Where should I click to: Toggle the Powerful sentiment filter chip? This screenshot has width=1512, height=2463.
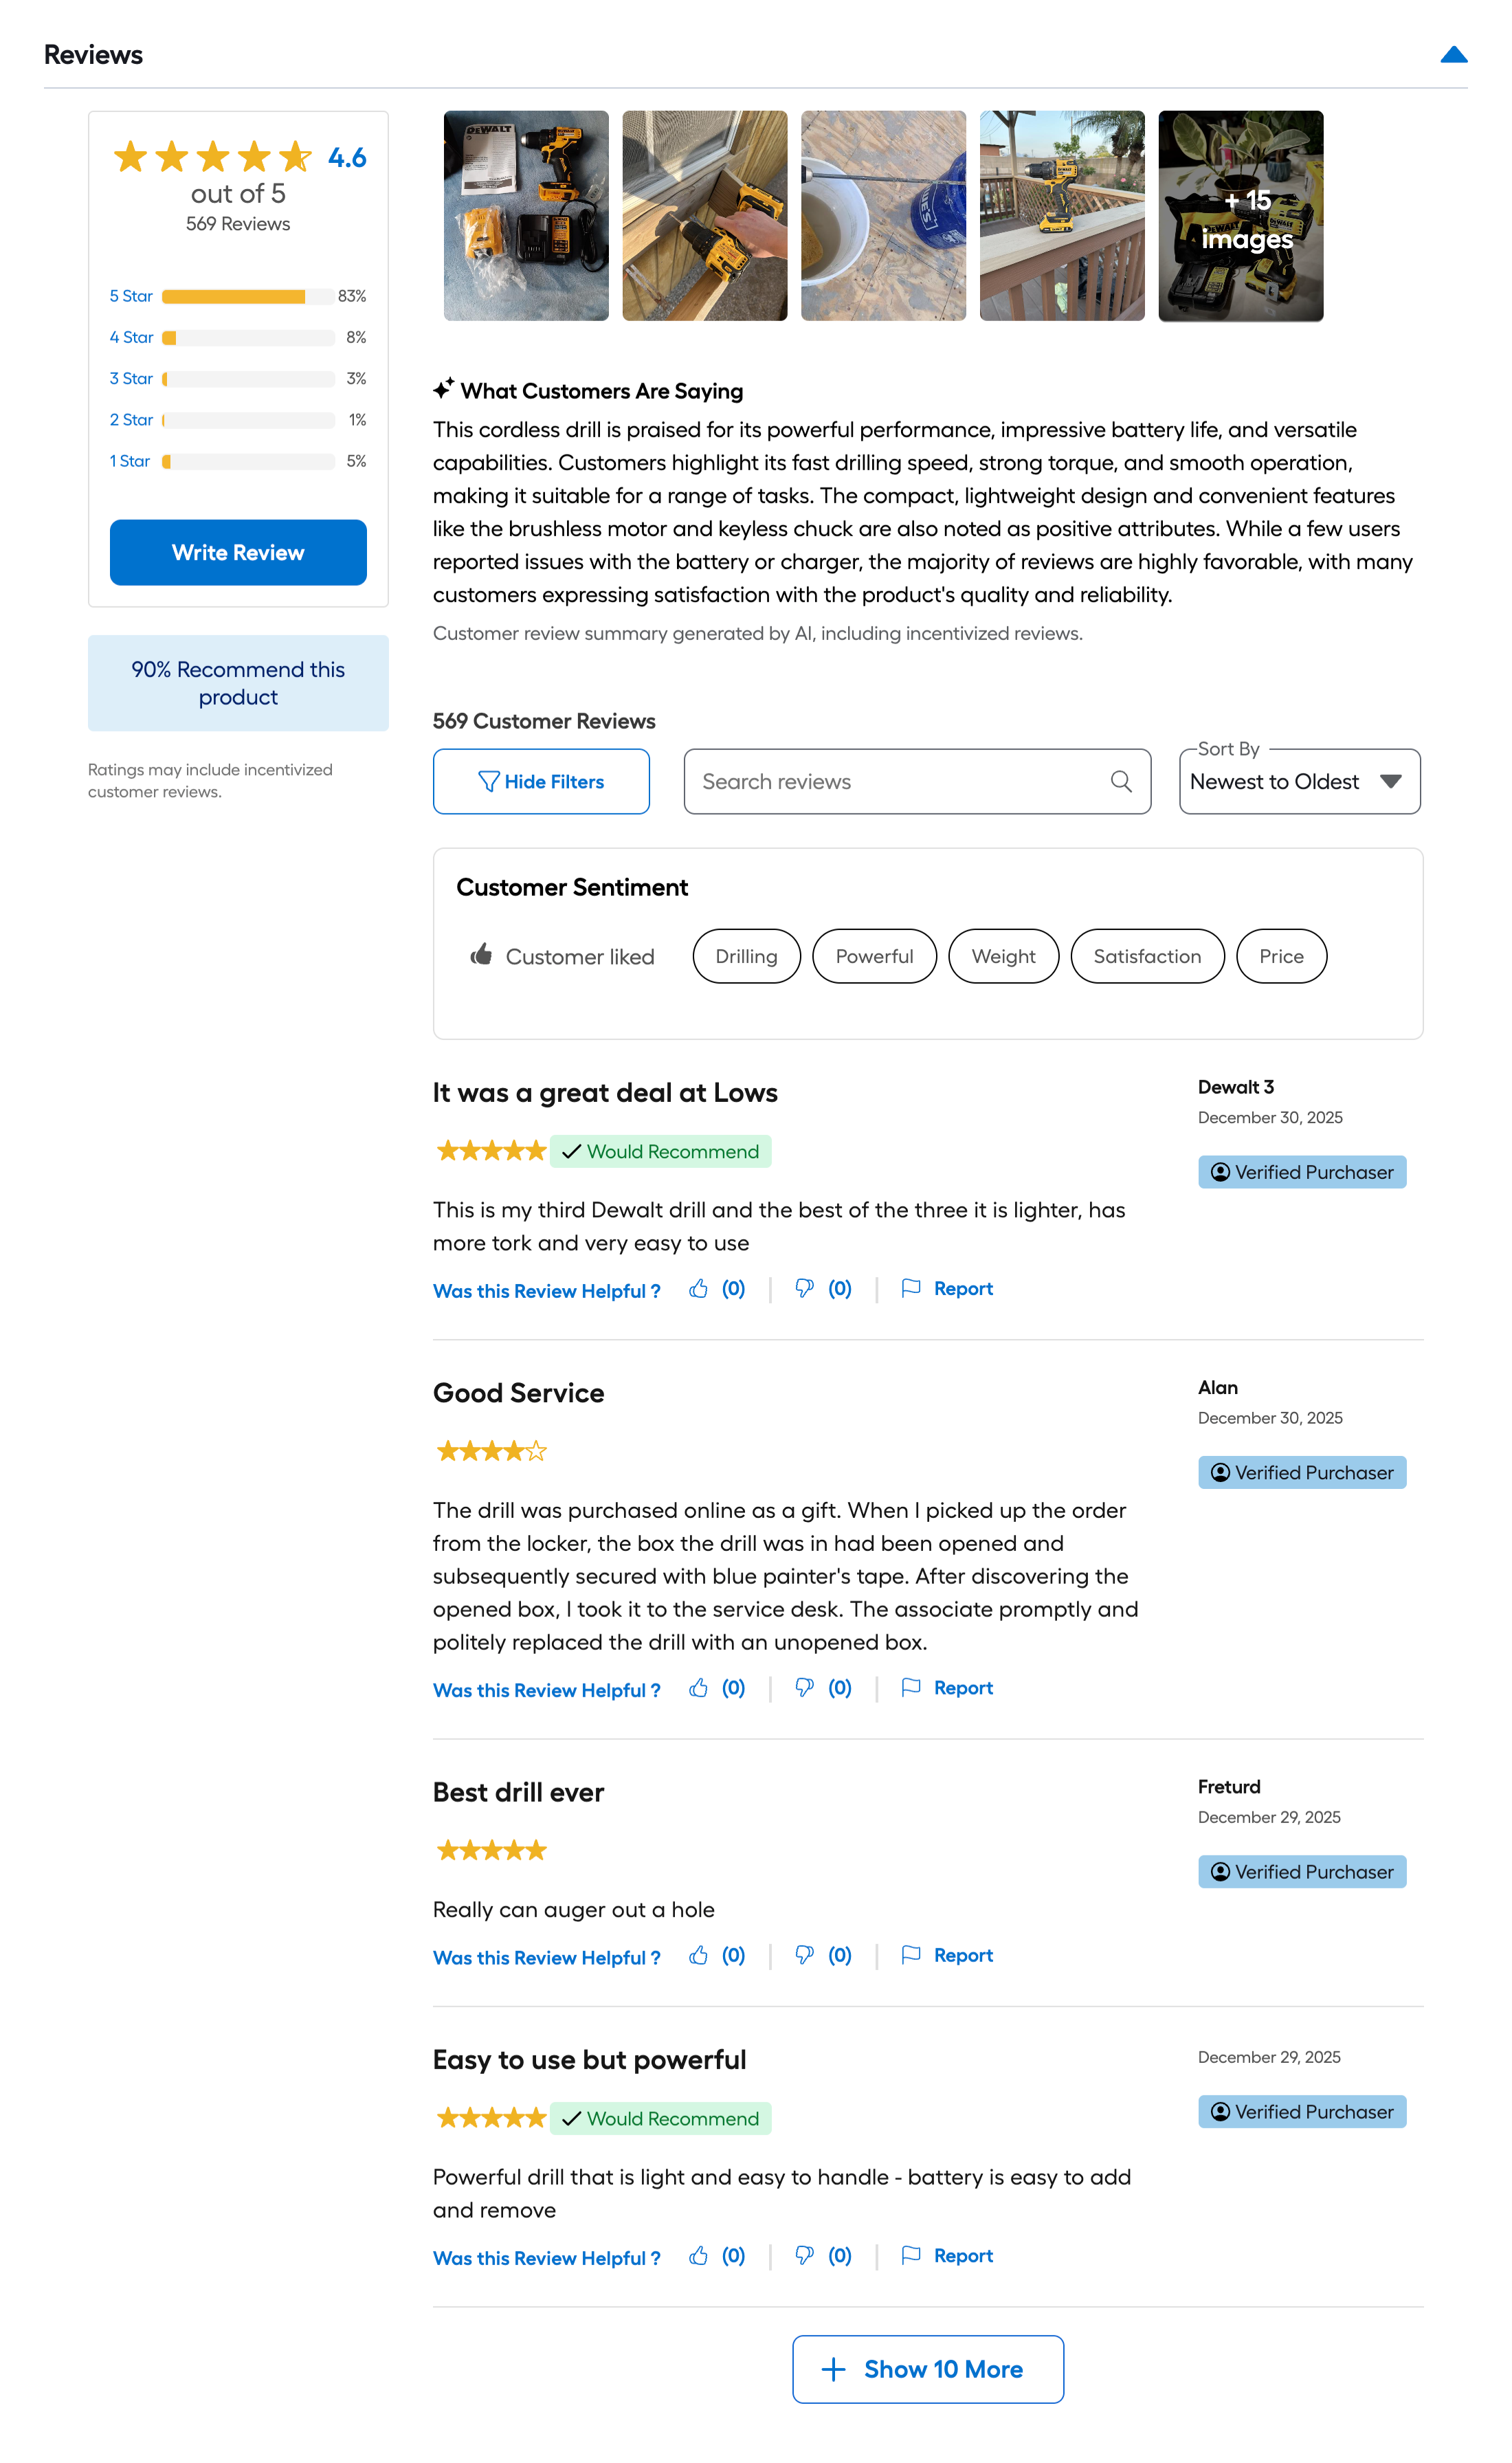pyautogui.click(x=874, y=957)
